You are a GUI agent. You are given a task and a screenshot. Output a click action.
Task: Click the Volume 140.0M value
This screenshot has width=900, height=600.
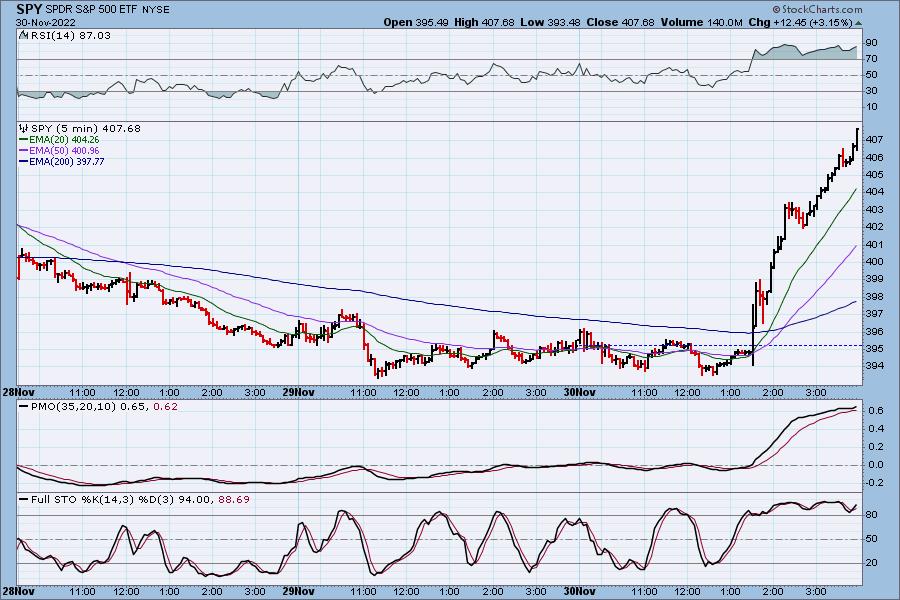tap(701, 22)
